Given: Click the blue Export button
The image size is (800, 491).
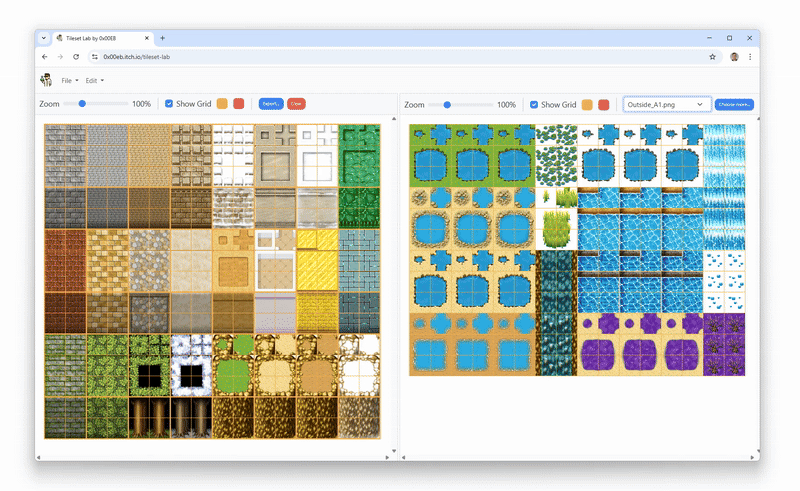Looking at the screenshot, I should tap(271, 104).
